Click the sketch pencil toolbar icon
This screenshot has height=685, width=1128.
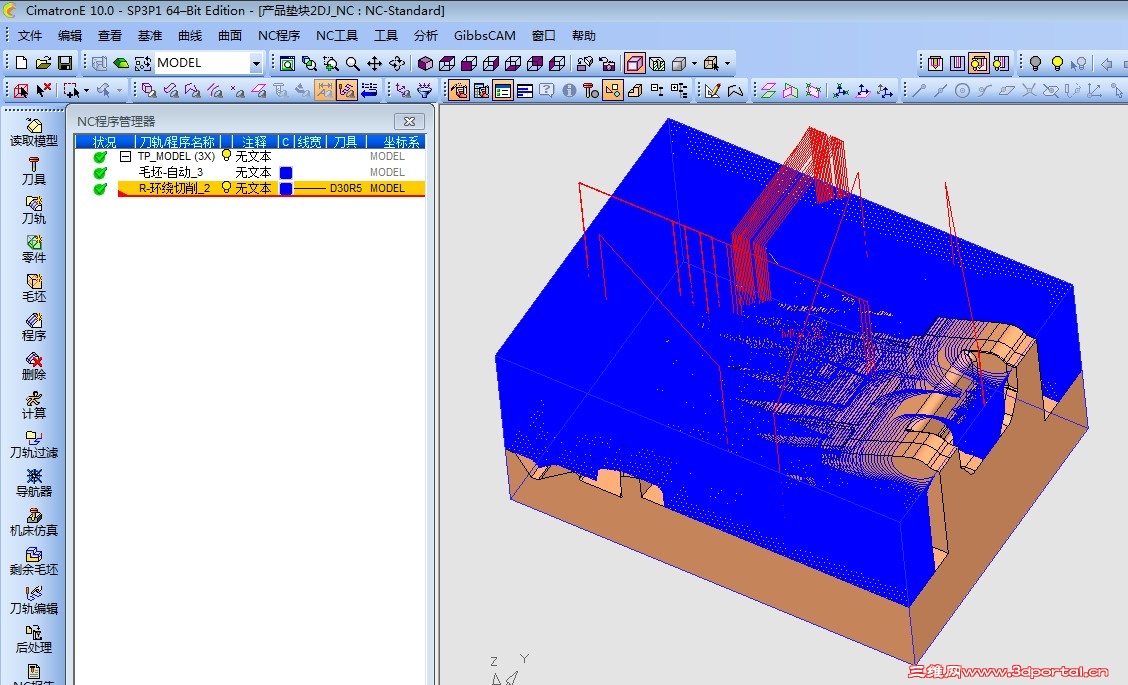pyautogui.click(x=712, y=91)
